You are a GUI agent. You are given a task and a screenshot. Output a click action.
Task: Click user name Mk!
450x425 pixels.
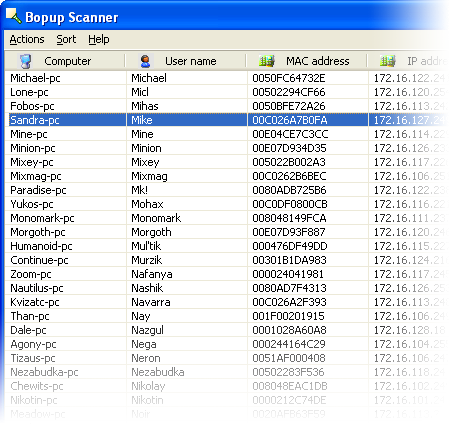coord(139,190)
